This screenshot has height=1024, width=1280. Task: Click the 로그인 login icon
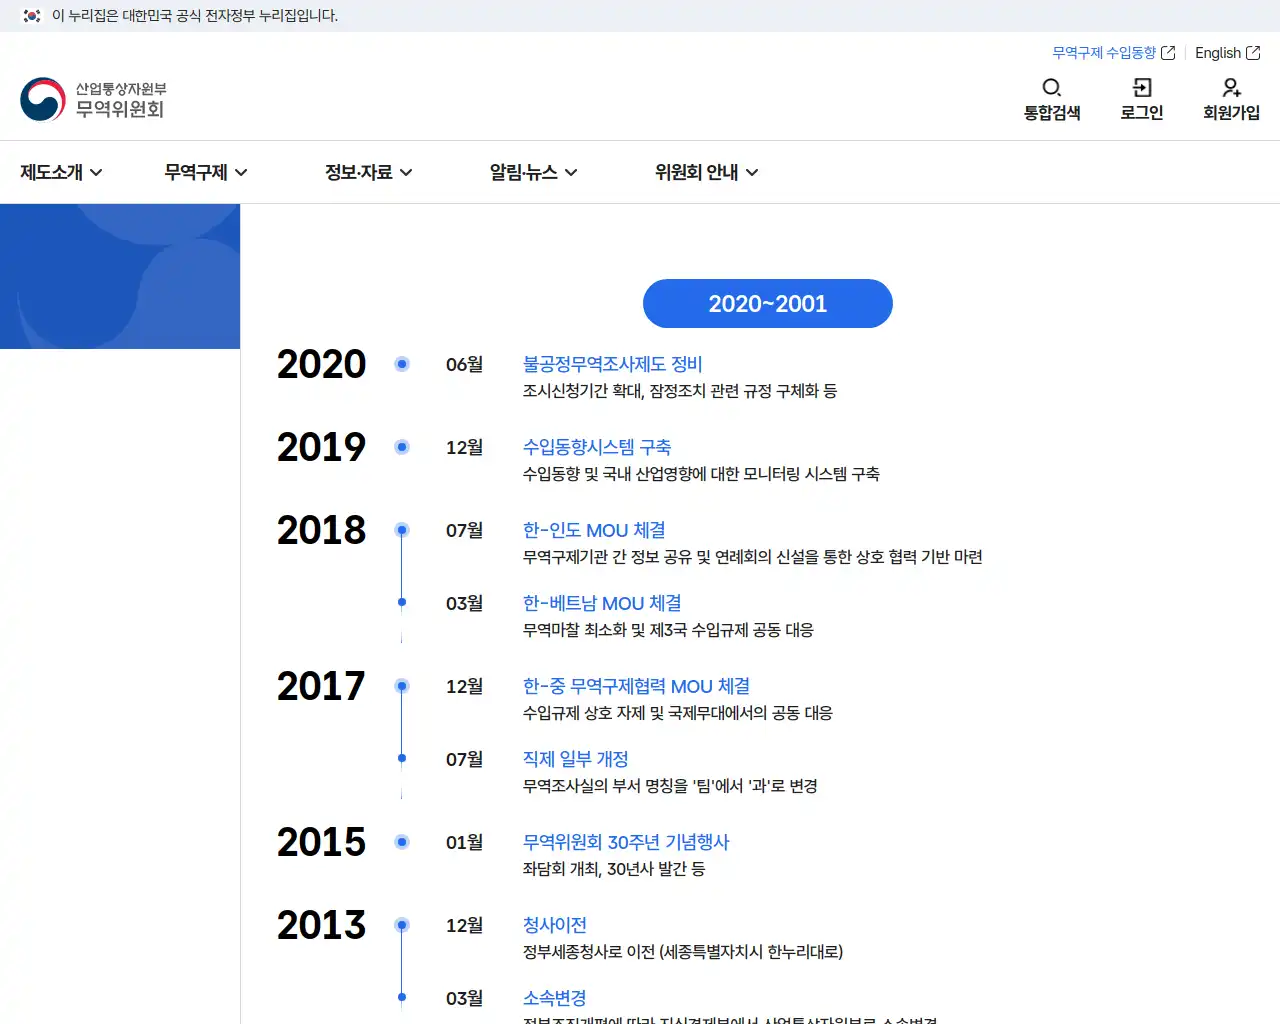1142,88
